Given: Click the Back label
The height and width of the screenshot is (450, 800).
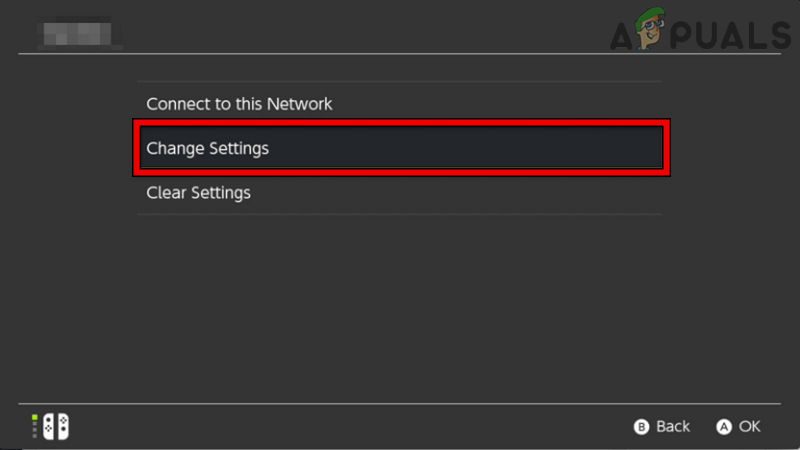Looking at the screenshot, I should [x=673, y=427].
